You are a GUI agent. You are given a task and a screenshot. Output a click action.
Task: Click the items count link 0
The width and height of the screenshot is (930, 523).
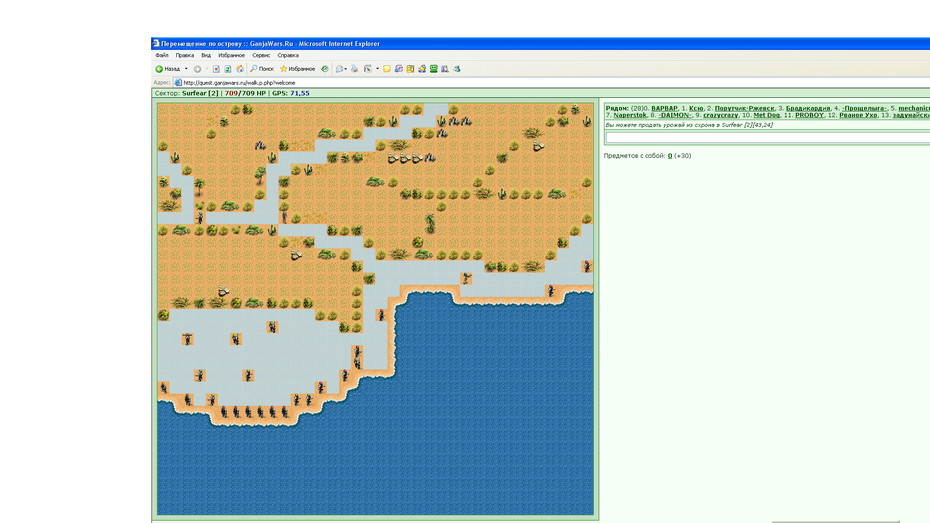pos(670,156)
